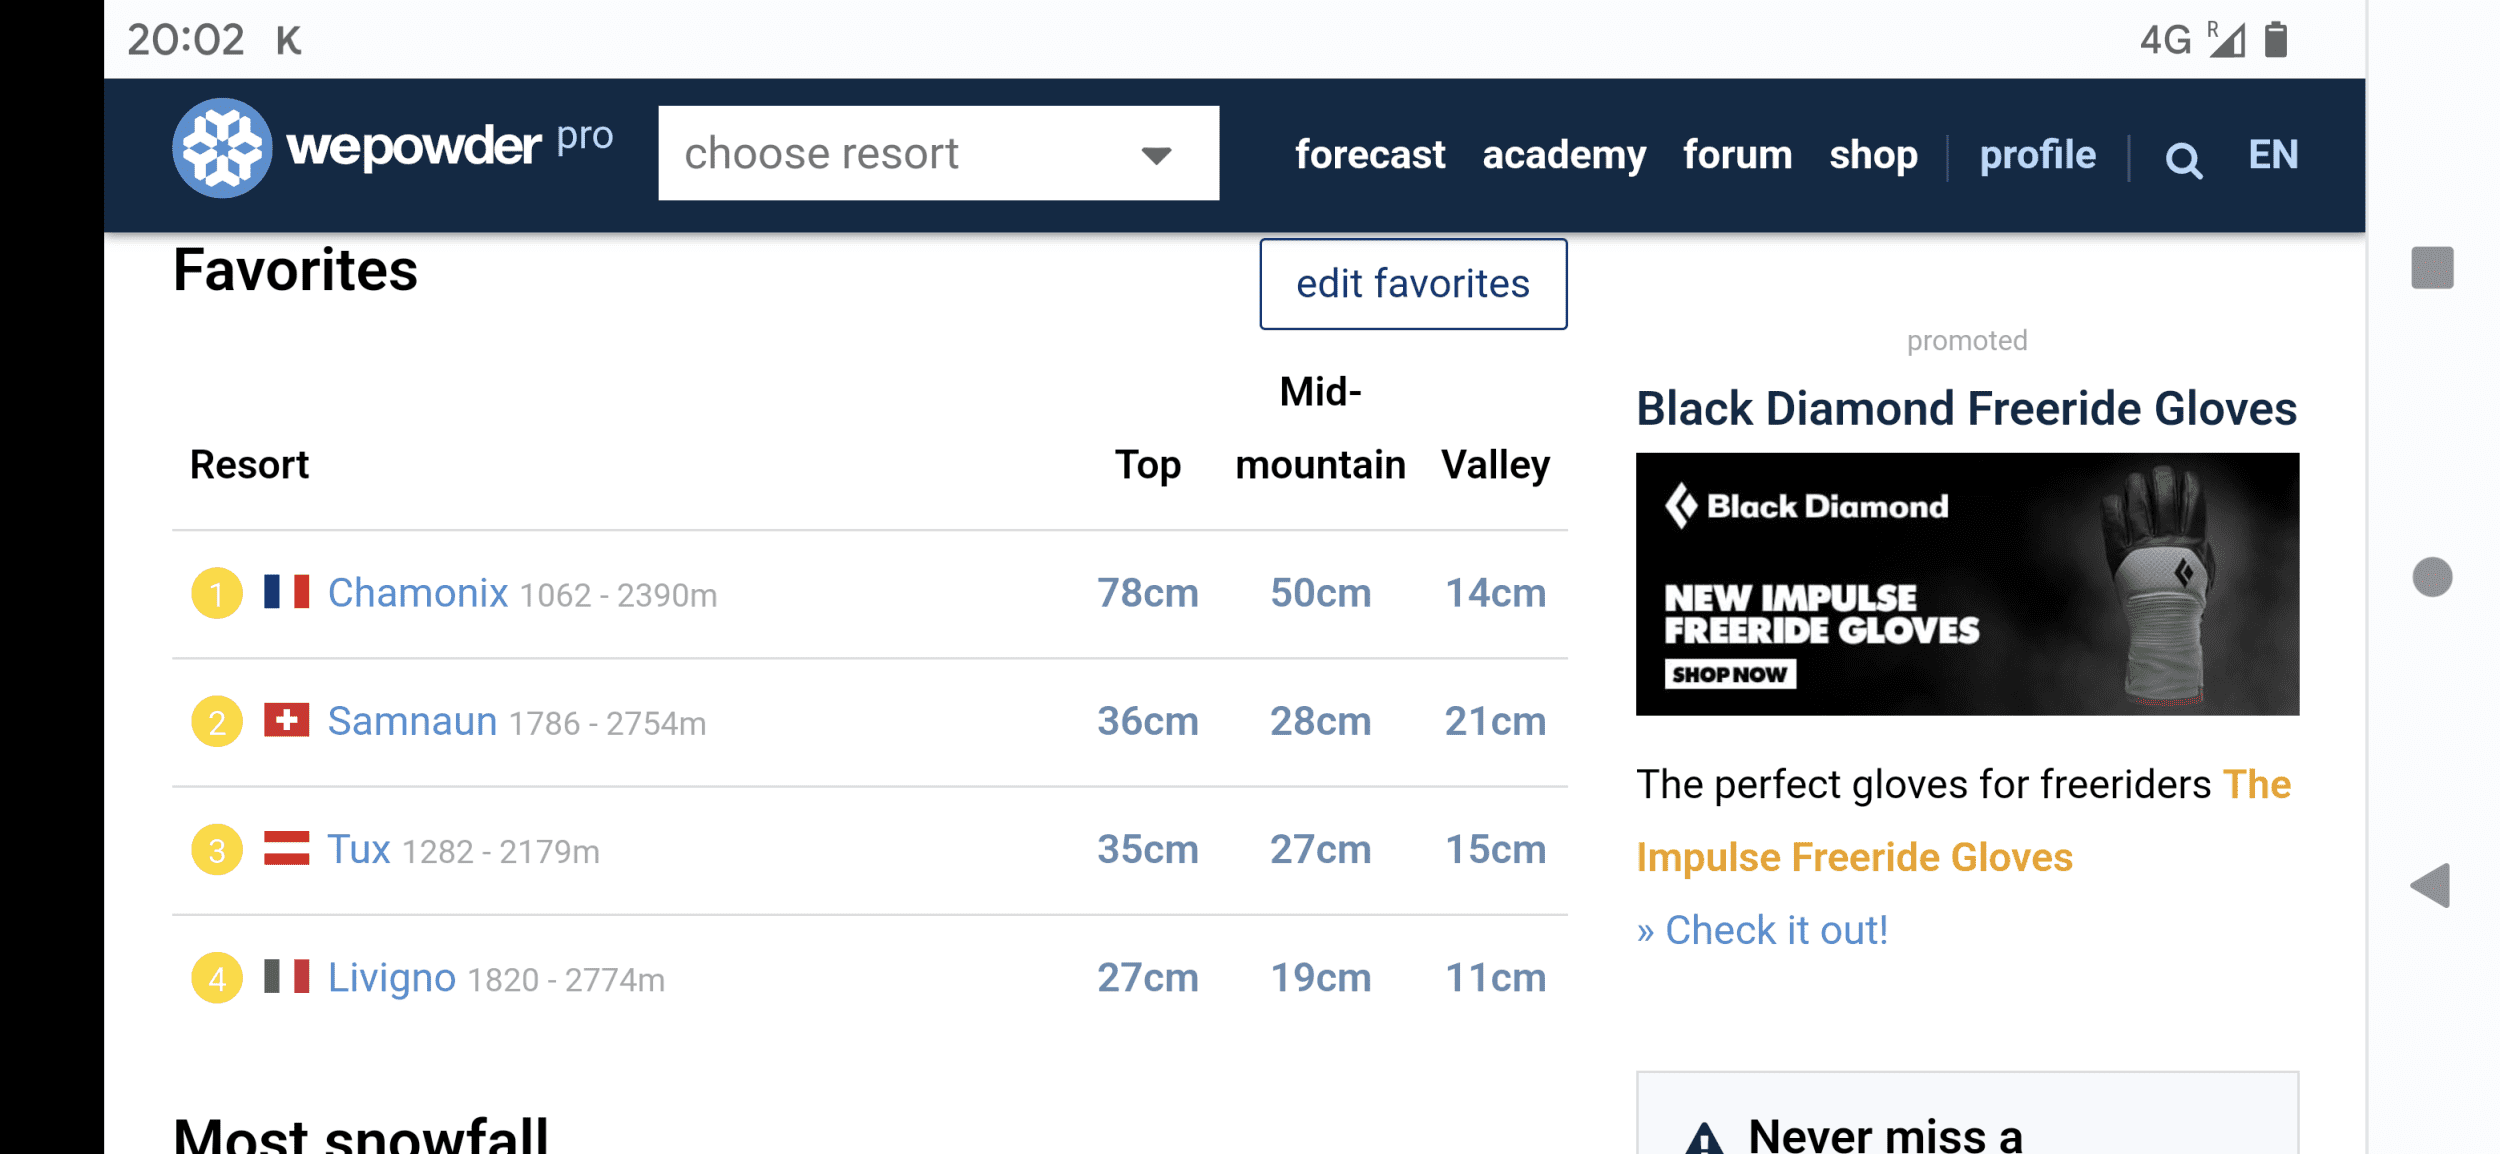Click the Swiss flag beside Samnaun
The height and width of the screenshot is (1154, 2500).
pos(286,720)
